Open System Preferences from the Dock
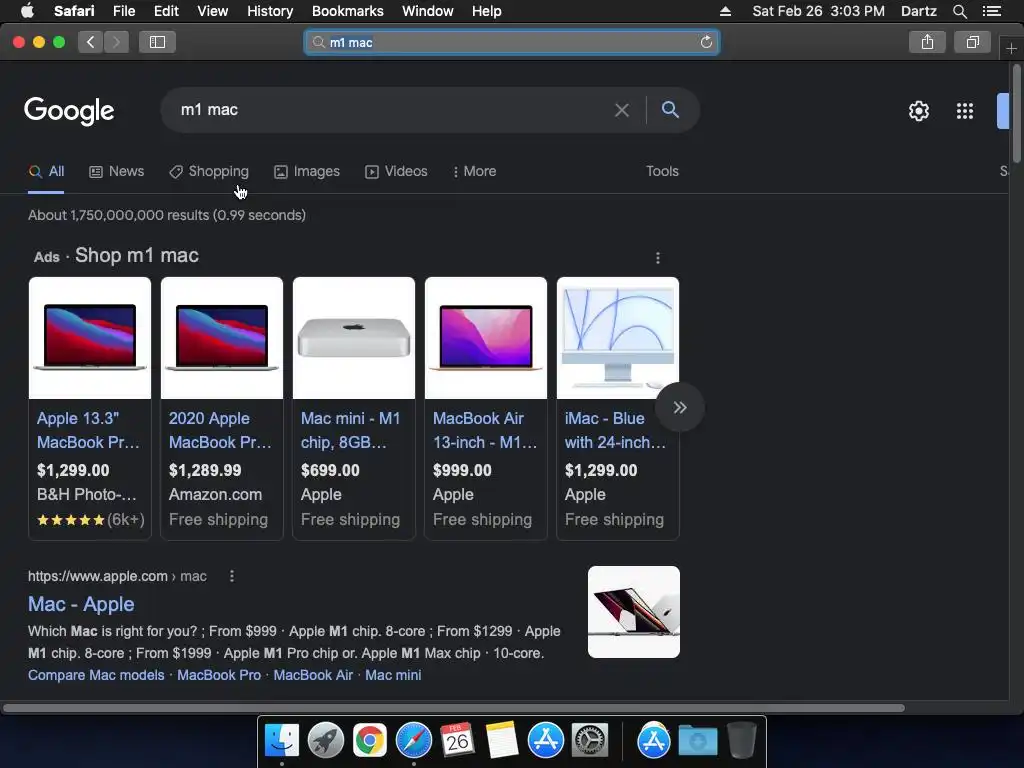Image resolution: width=1024 pixels, height=768 pixels. [590, 741]
